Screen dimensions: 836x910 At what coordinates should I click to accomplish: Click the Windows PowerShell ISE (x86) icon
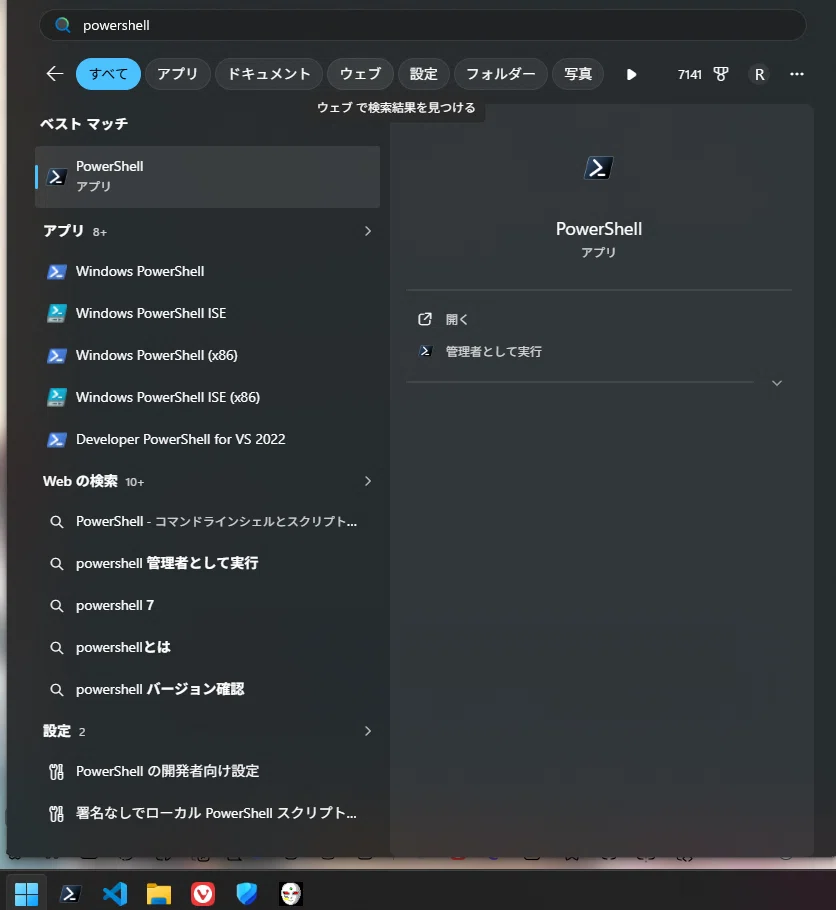point(56,397)
